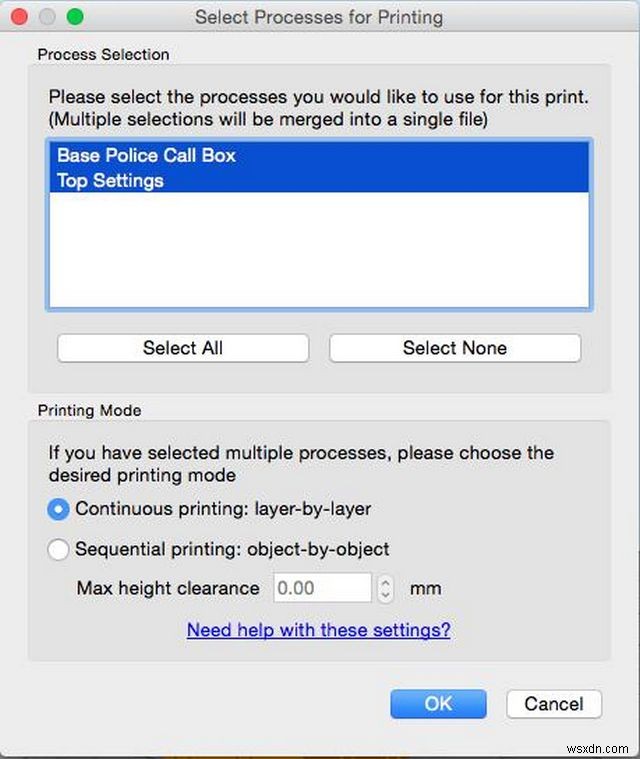
Task: Increase max height clearance with the up arrow
Action: pos(386,581)
